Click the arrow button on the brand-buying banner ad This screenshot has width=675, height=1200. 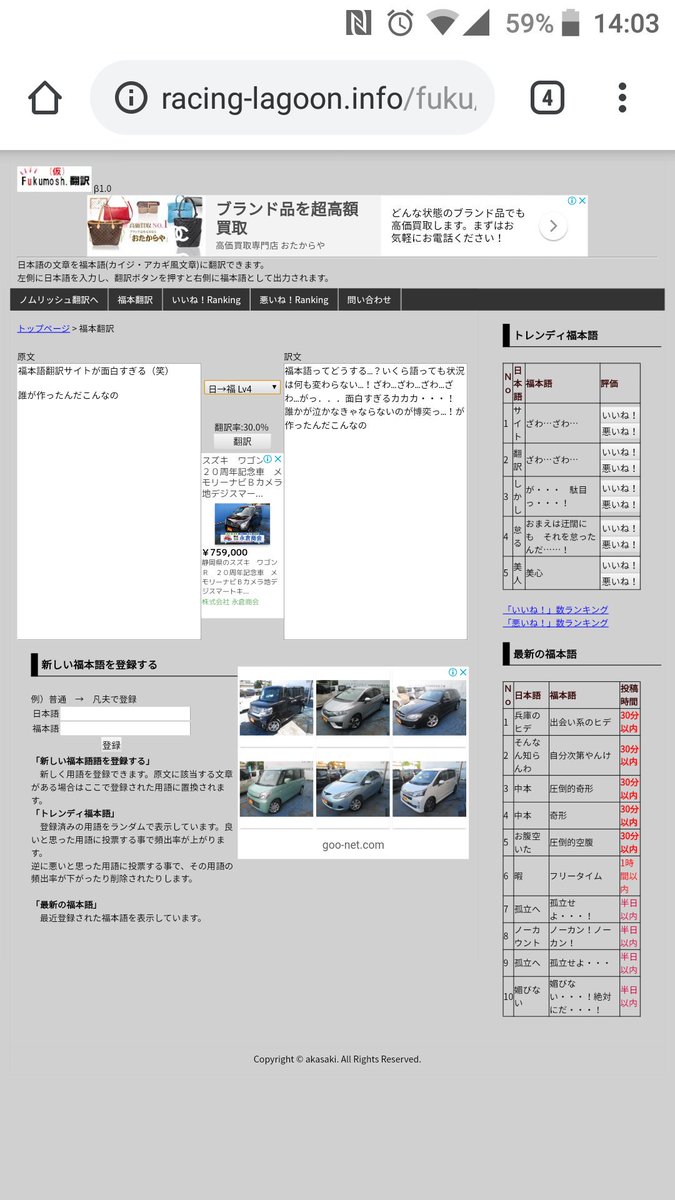point(553,227)
